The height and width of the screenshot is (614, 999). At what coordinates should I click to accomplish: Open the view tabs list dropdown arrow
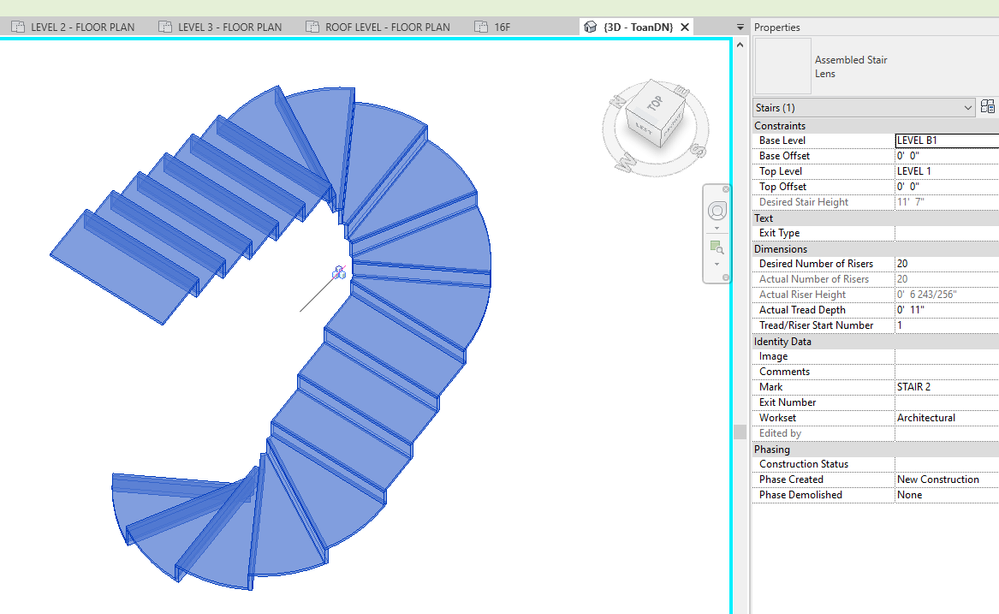point(740,27)
